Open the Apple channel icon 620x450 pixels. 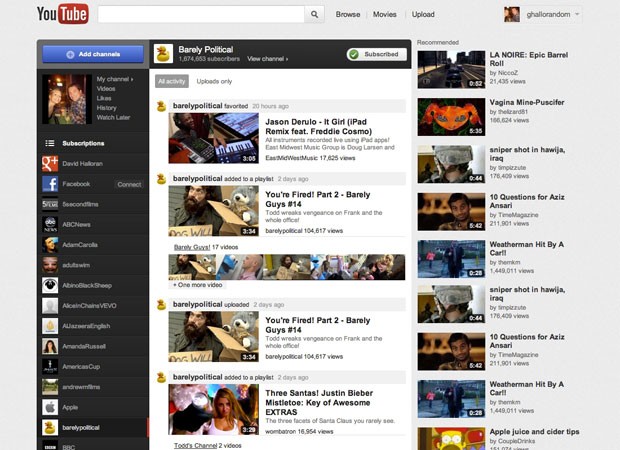click(49, 407)
